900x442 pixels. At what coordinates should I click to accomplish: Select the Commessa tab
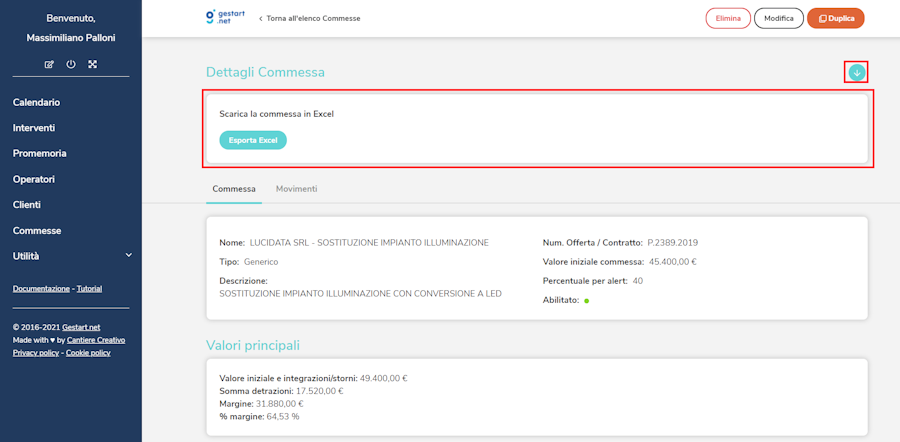[234, 189]
